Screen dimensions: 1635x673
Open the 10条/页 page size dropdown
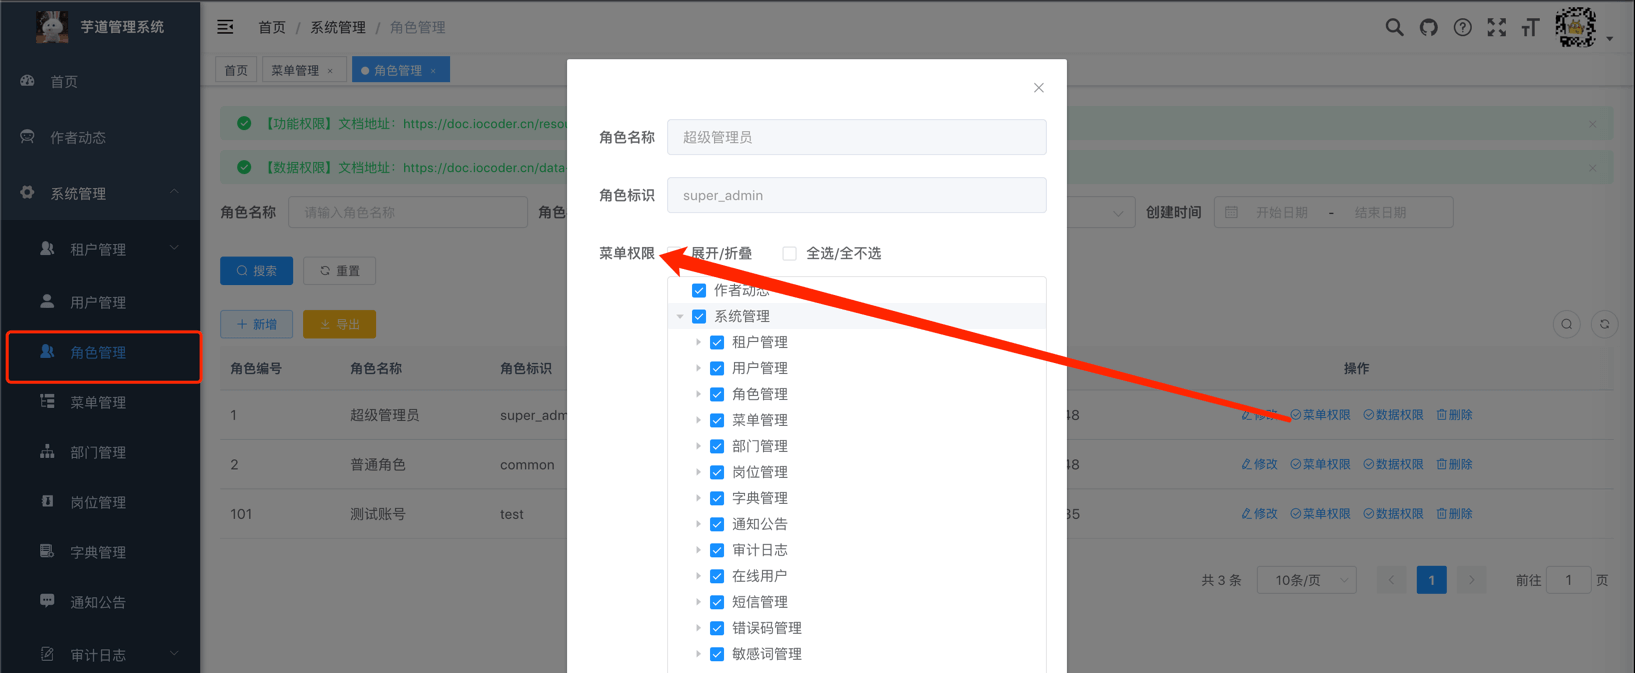click(x=1308, y=580)
